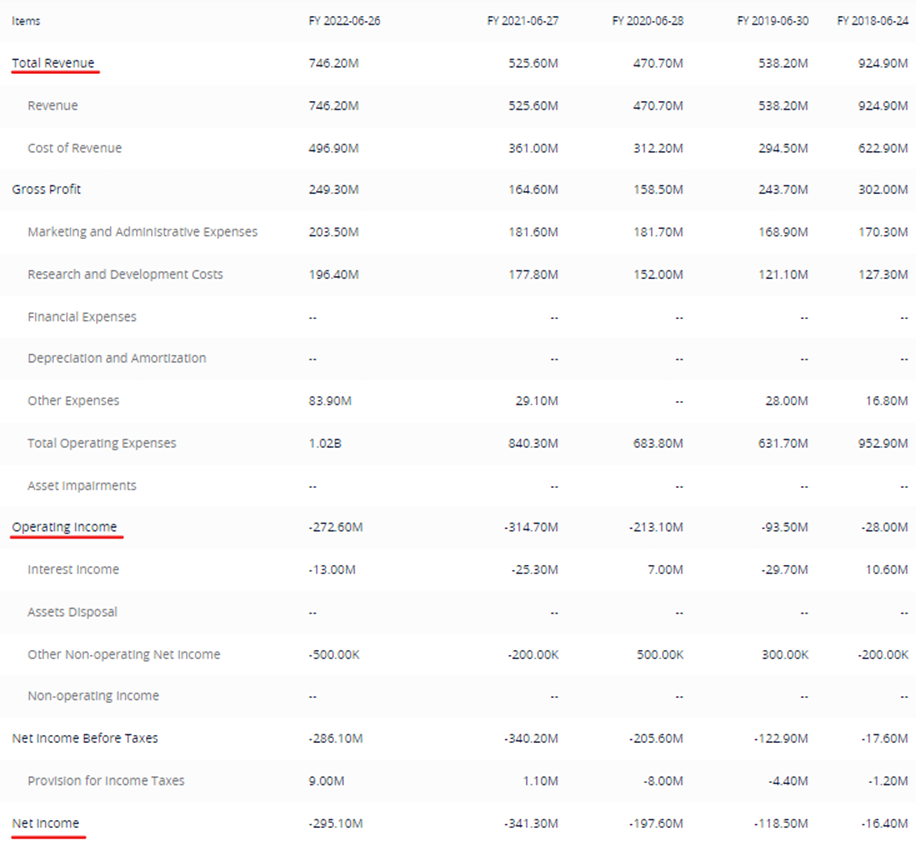Select the Non-operating Income label

pos(93,696)
